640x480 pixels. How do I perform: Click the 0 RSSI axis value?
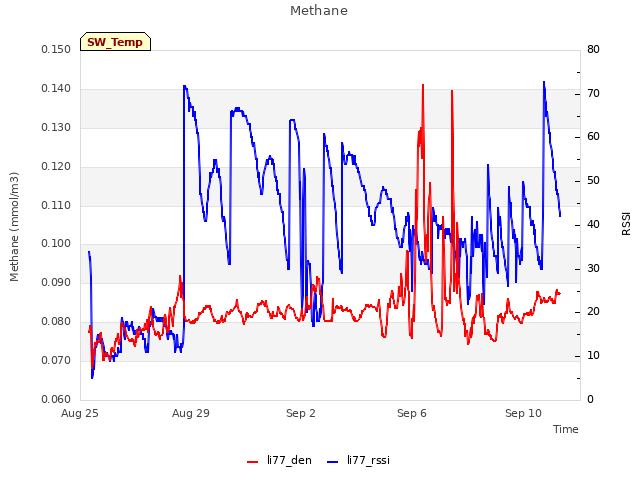pos(590,400)
